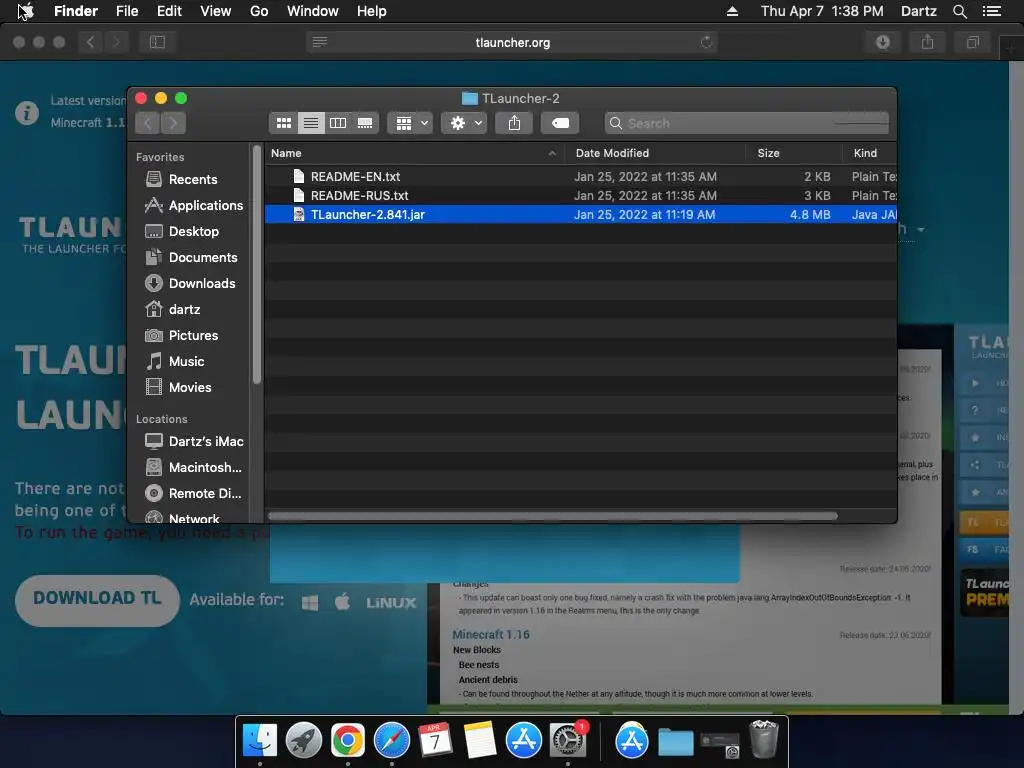Click the Finder Search field

tap(746, 123)
